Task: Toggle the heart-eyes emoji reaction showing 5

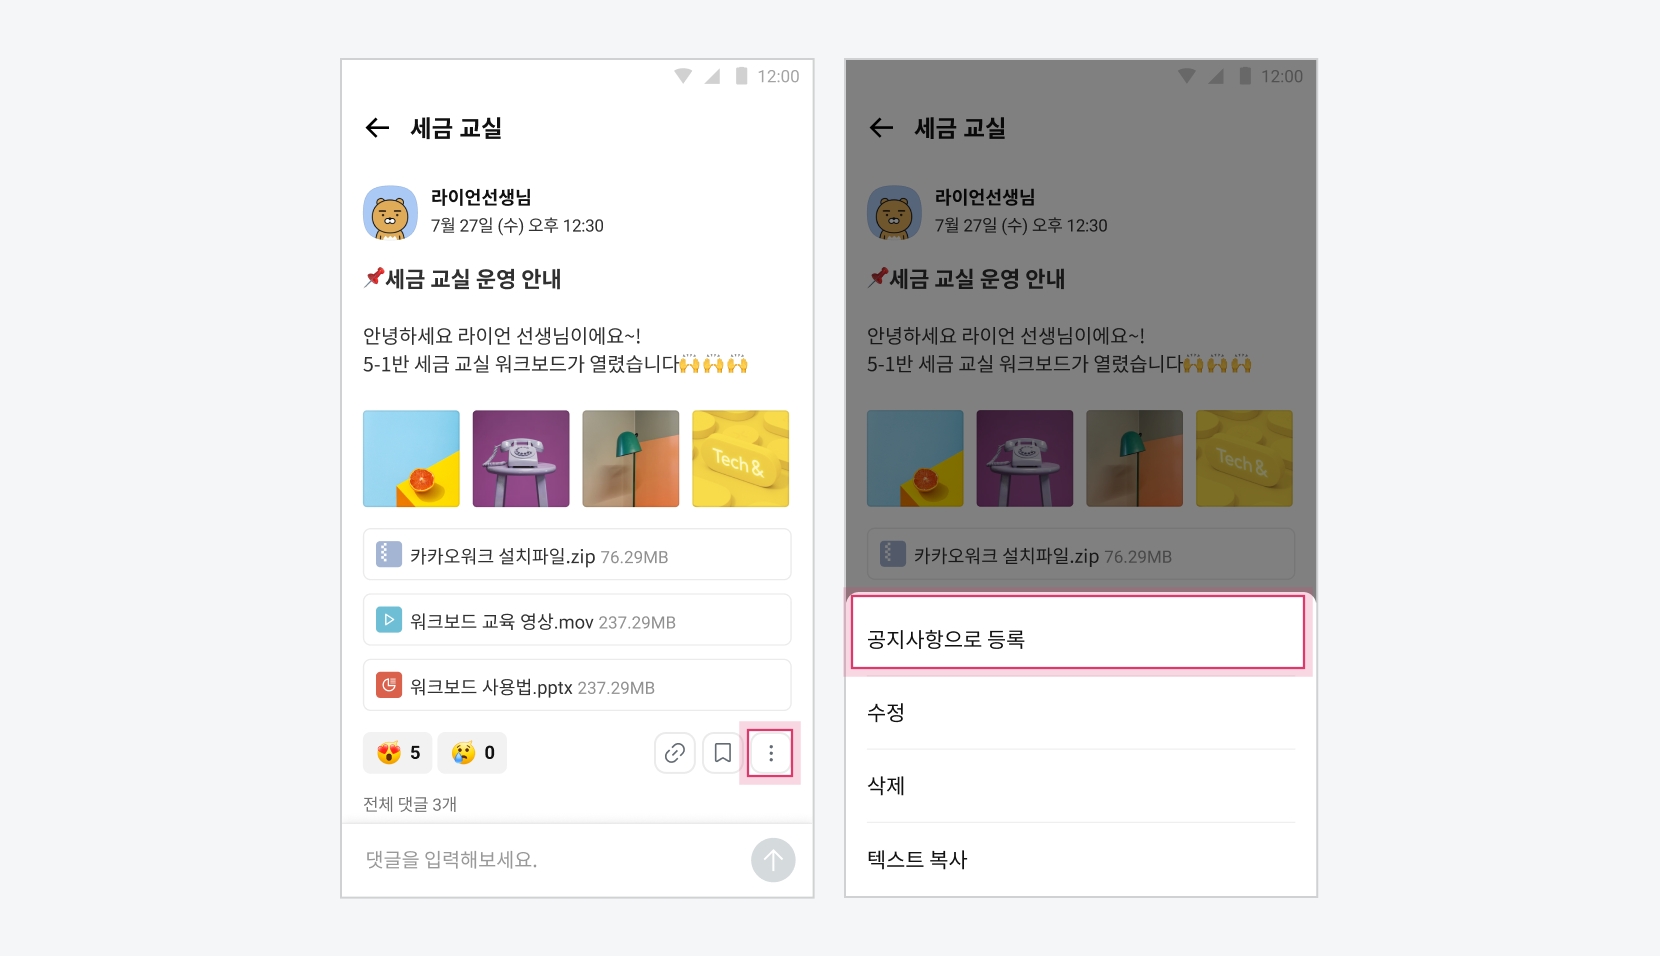Action: coord(398,753)
